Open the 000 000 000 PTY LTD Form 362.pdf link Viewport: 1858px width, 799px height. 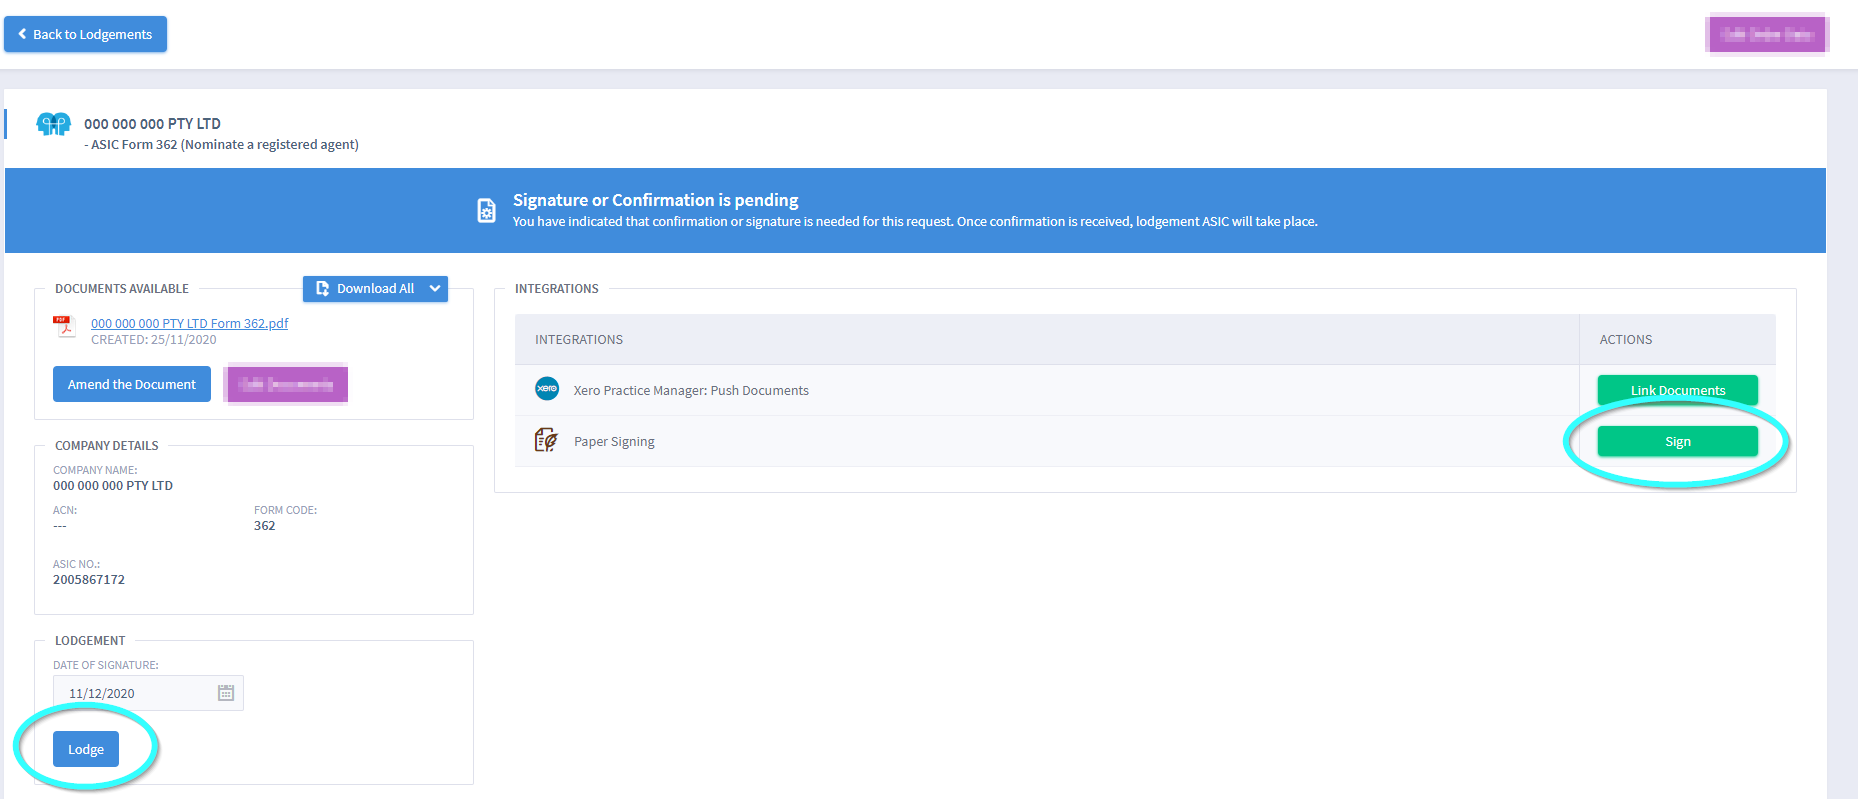tap(190, 323)
